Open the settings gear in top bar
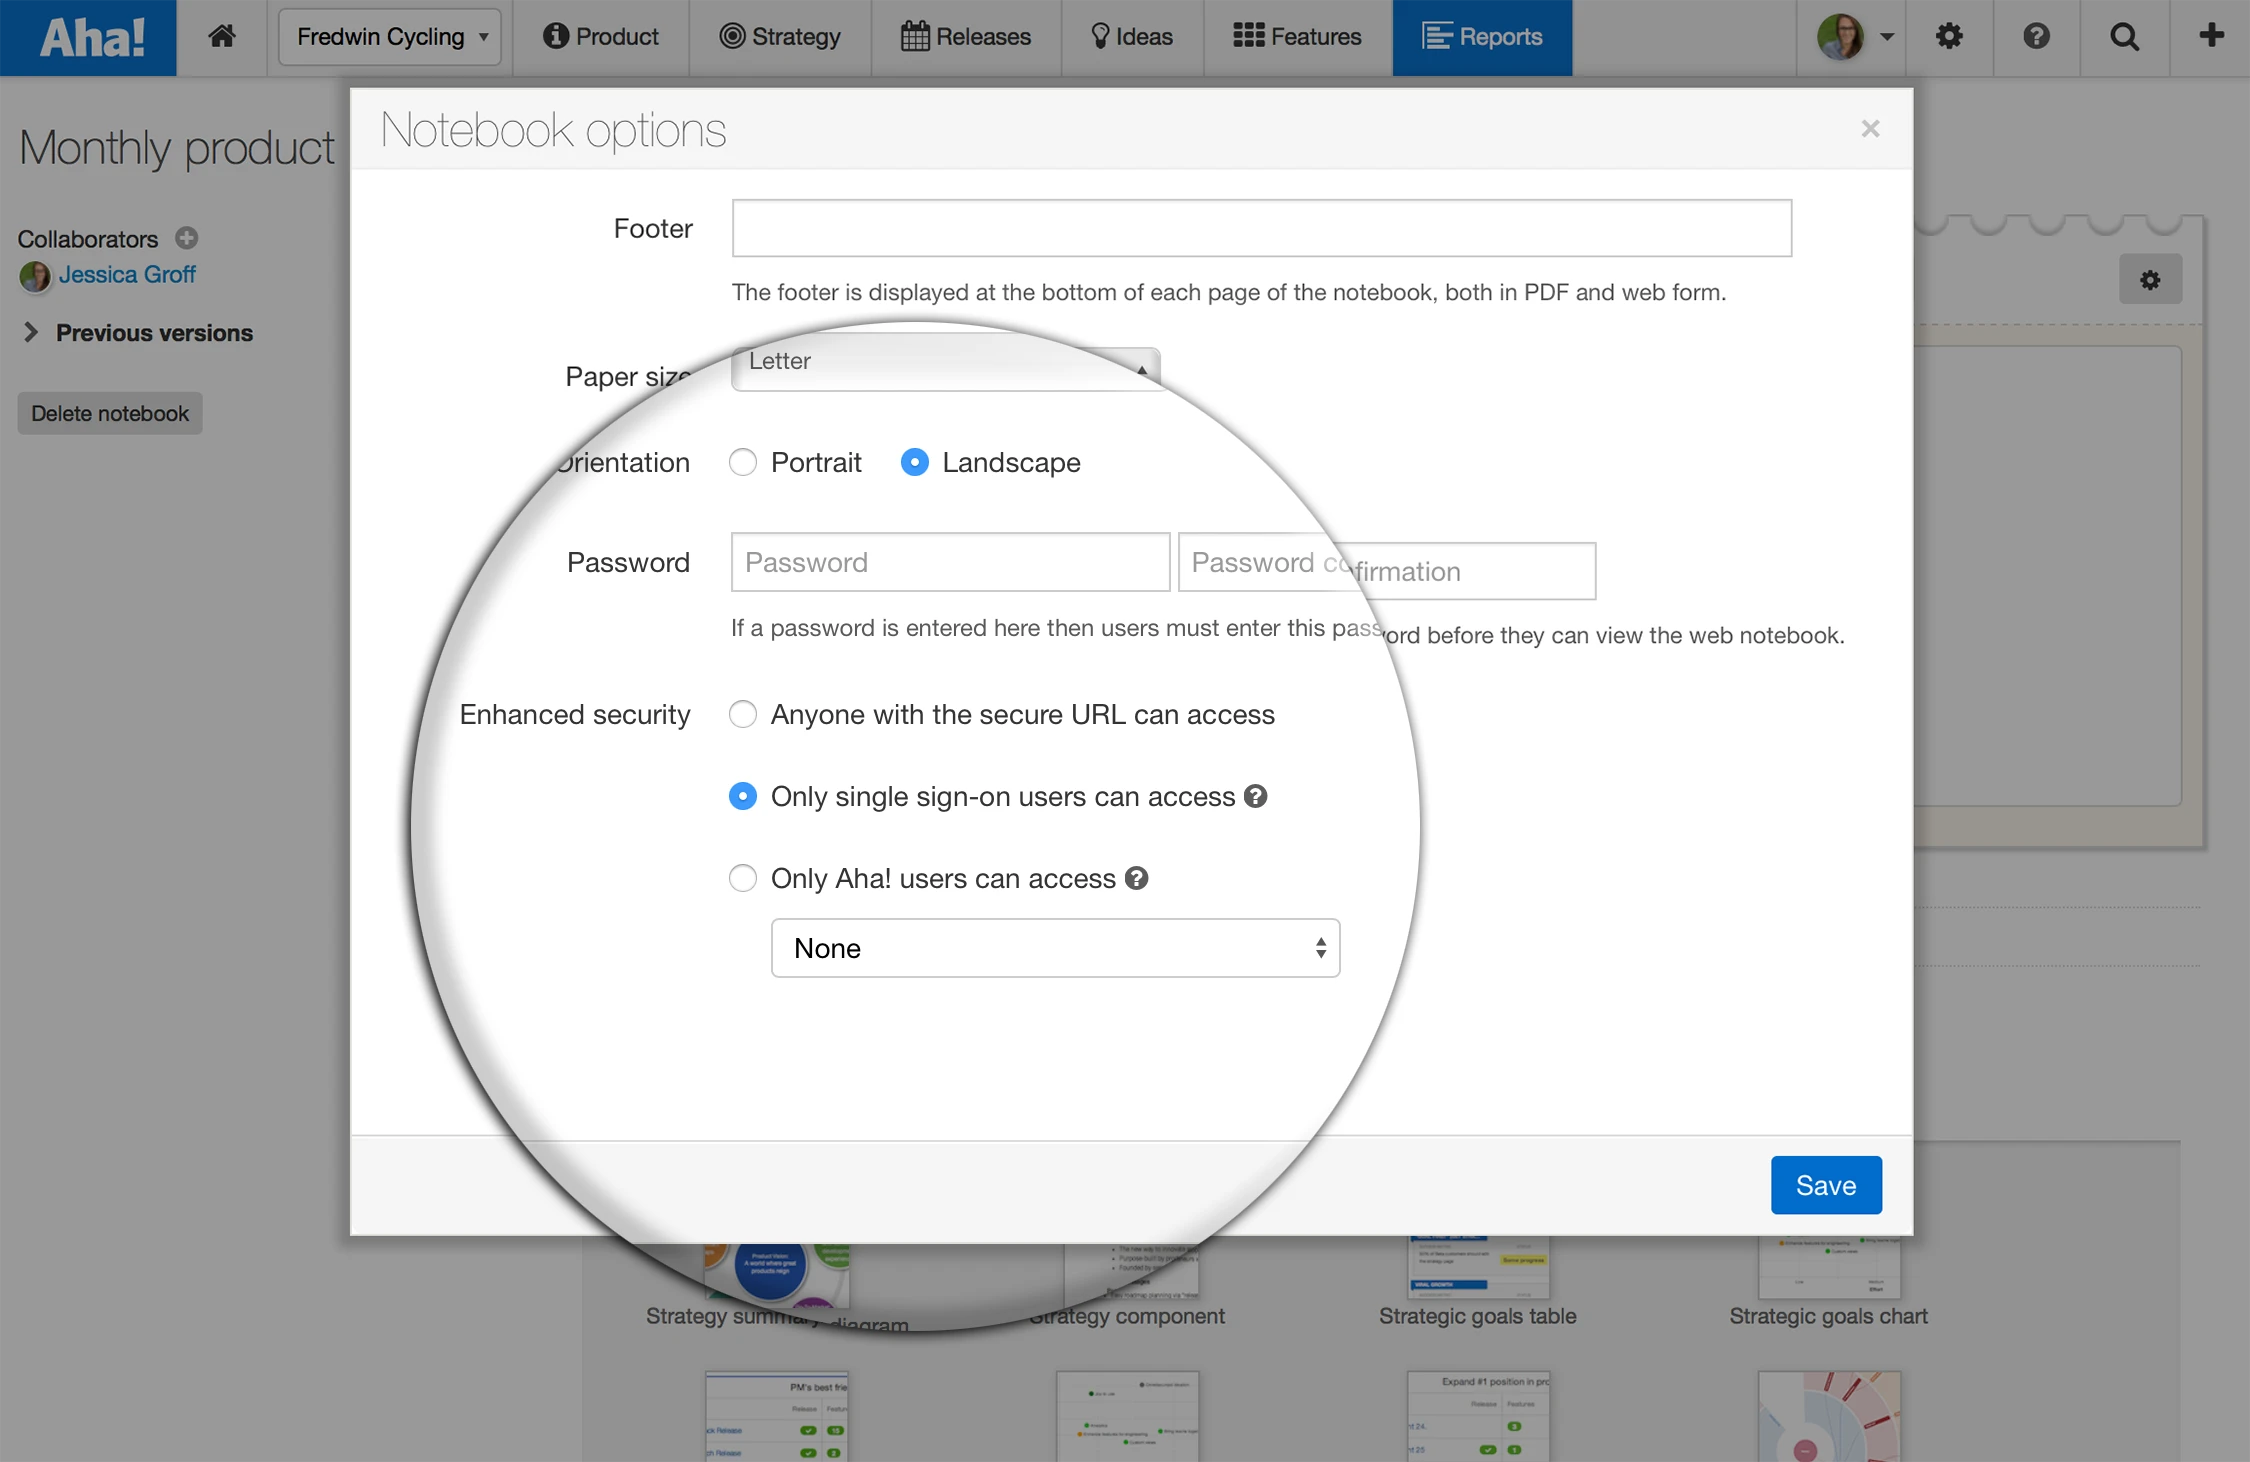Screen dimensions: 2250x1462 point(1949,37)
